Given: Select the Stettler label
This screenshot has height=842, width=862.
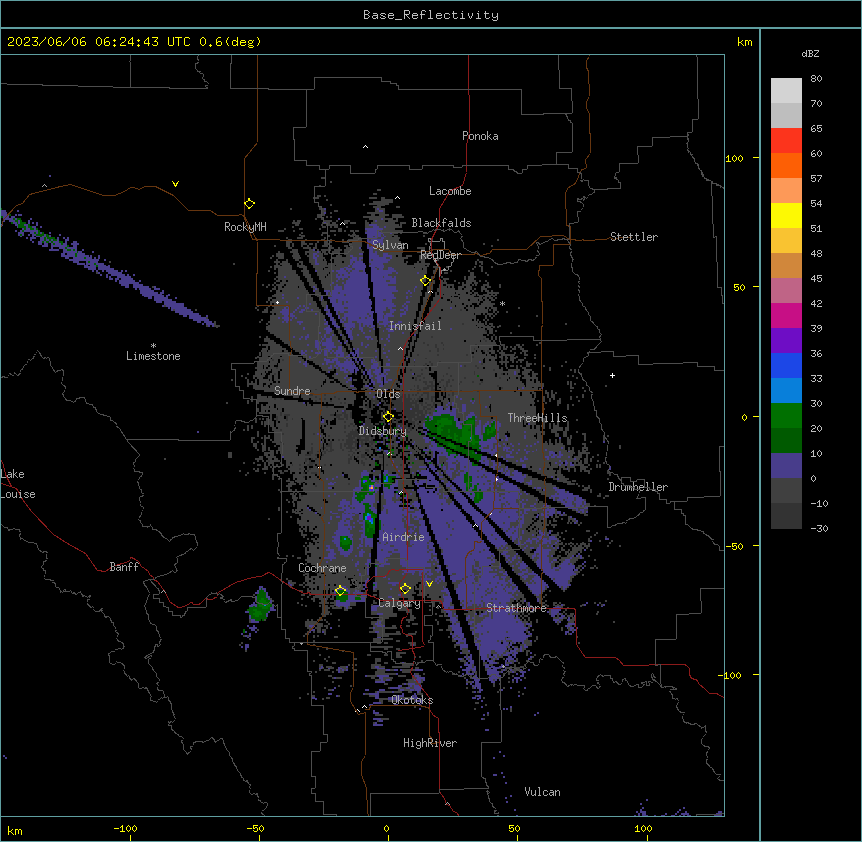Looking at the screenshot, I should (634, 237).
